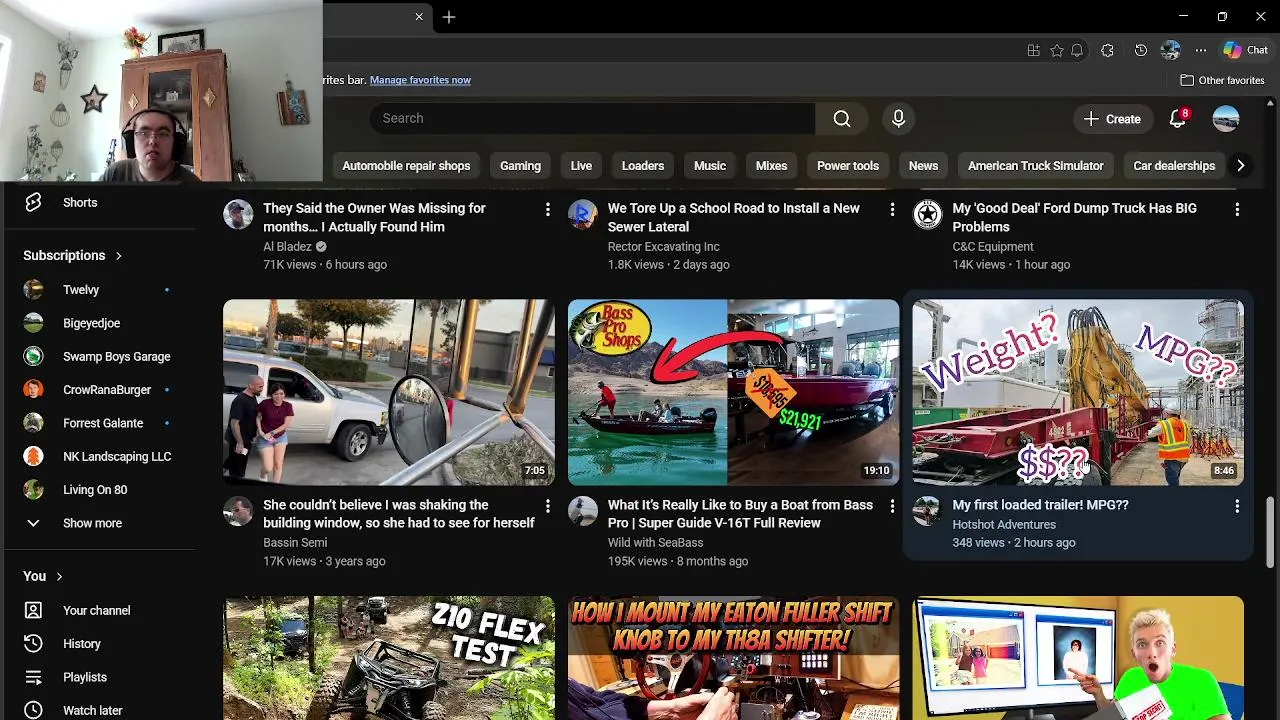The image size is (1280, 720).
Task: Open options for Rector Excavating video
Action: (892, 209)
